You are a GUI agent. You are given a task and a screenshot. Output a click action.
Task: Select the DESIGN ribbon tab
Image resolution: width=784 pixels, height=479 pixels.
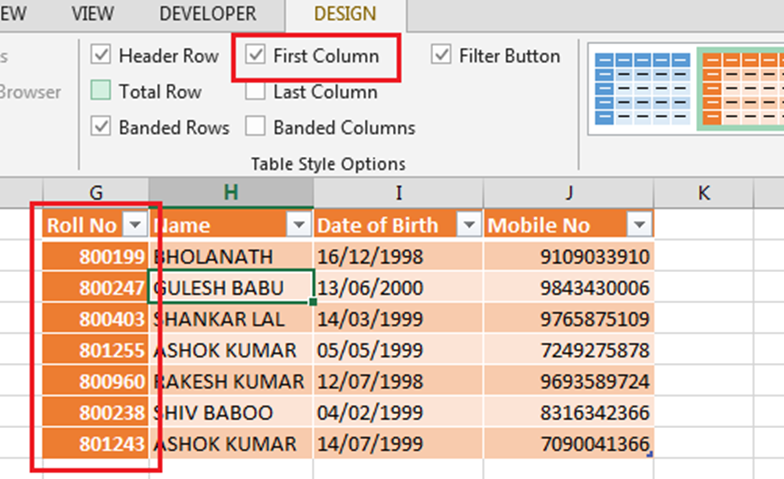345,15
